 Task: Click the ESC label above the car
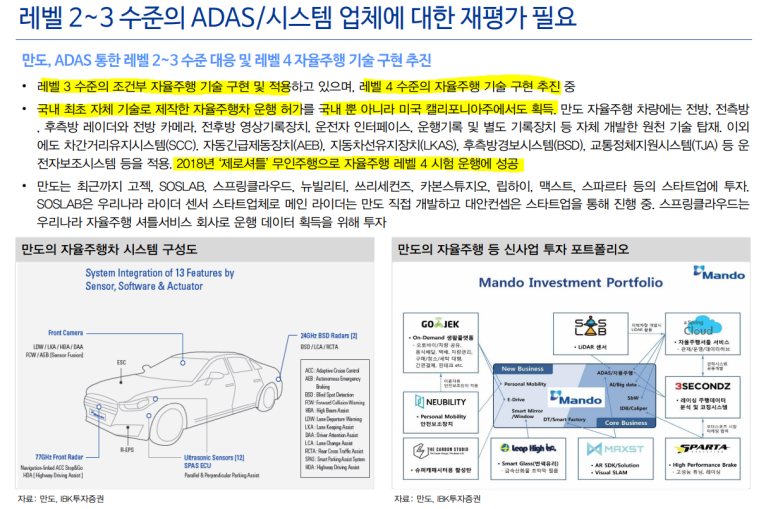pos(121,363)
